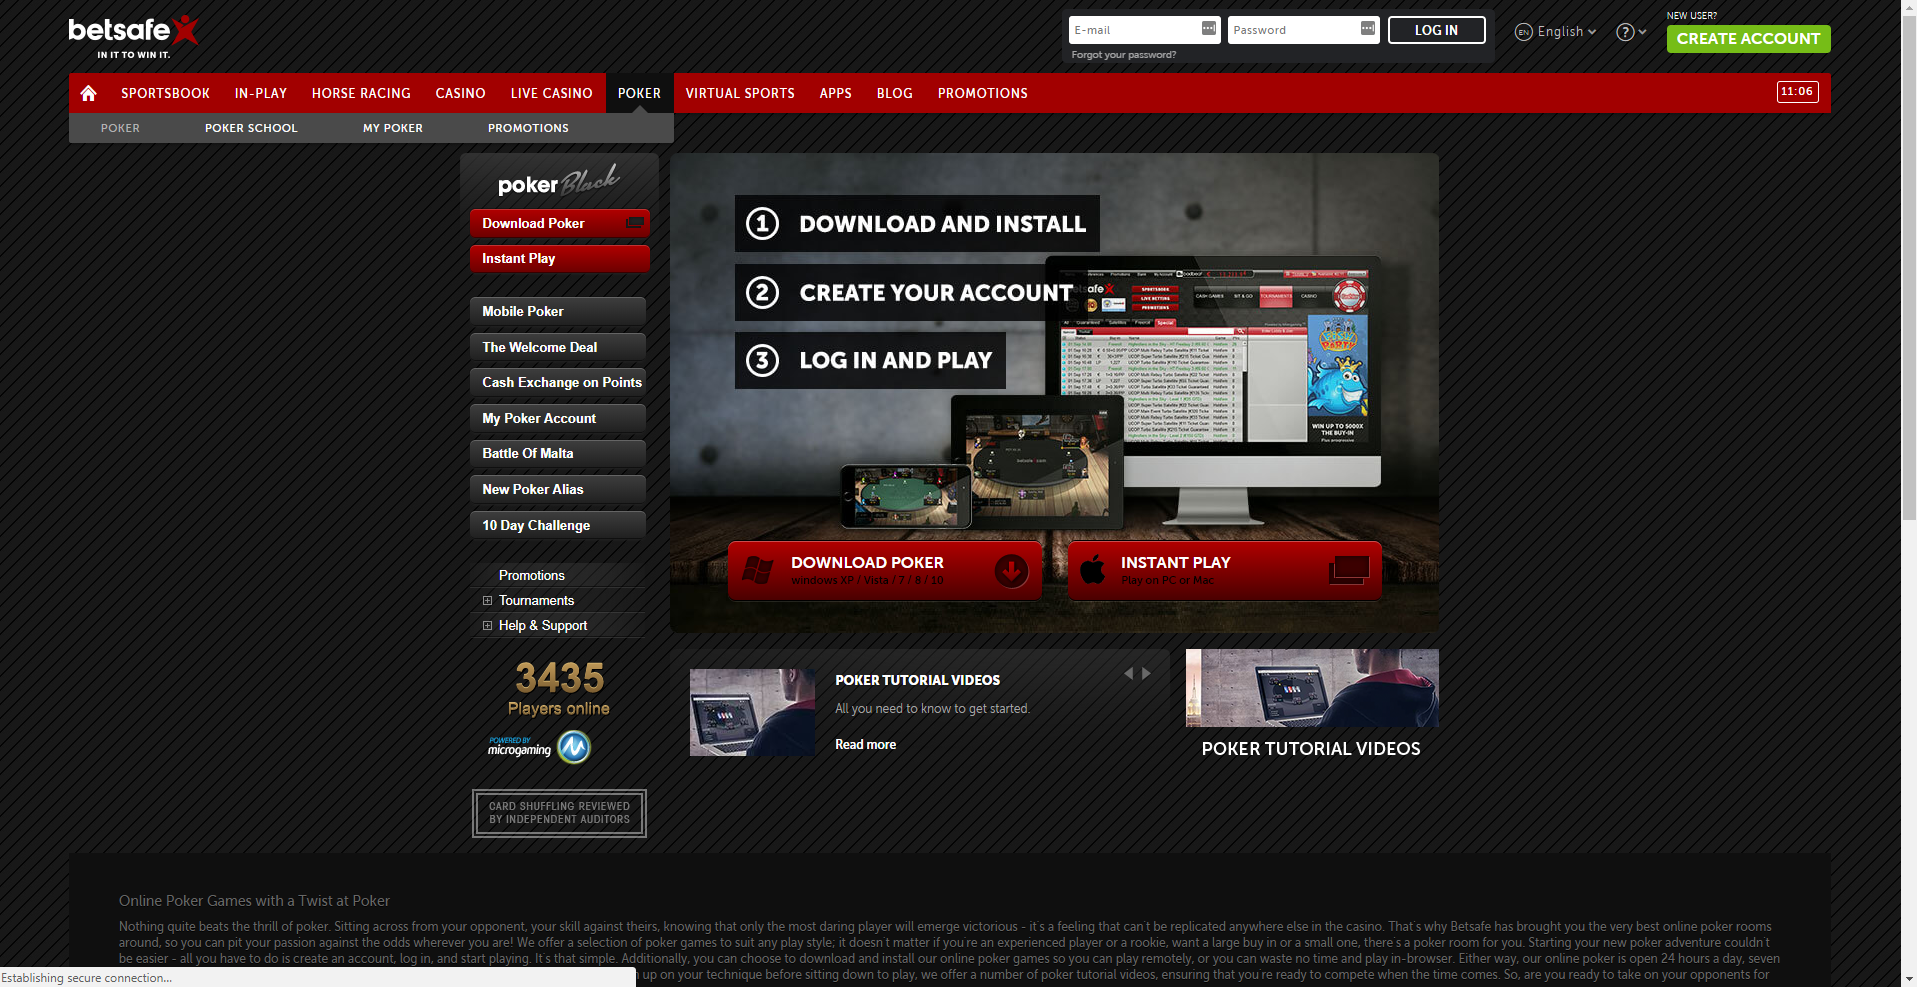This screenshot has height=987, width=1917.
Task: Open The Welcome Deal
Action: coord(558,347)
